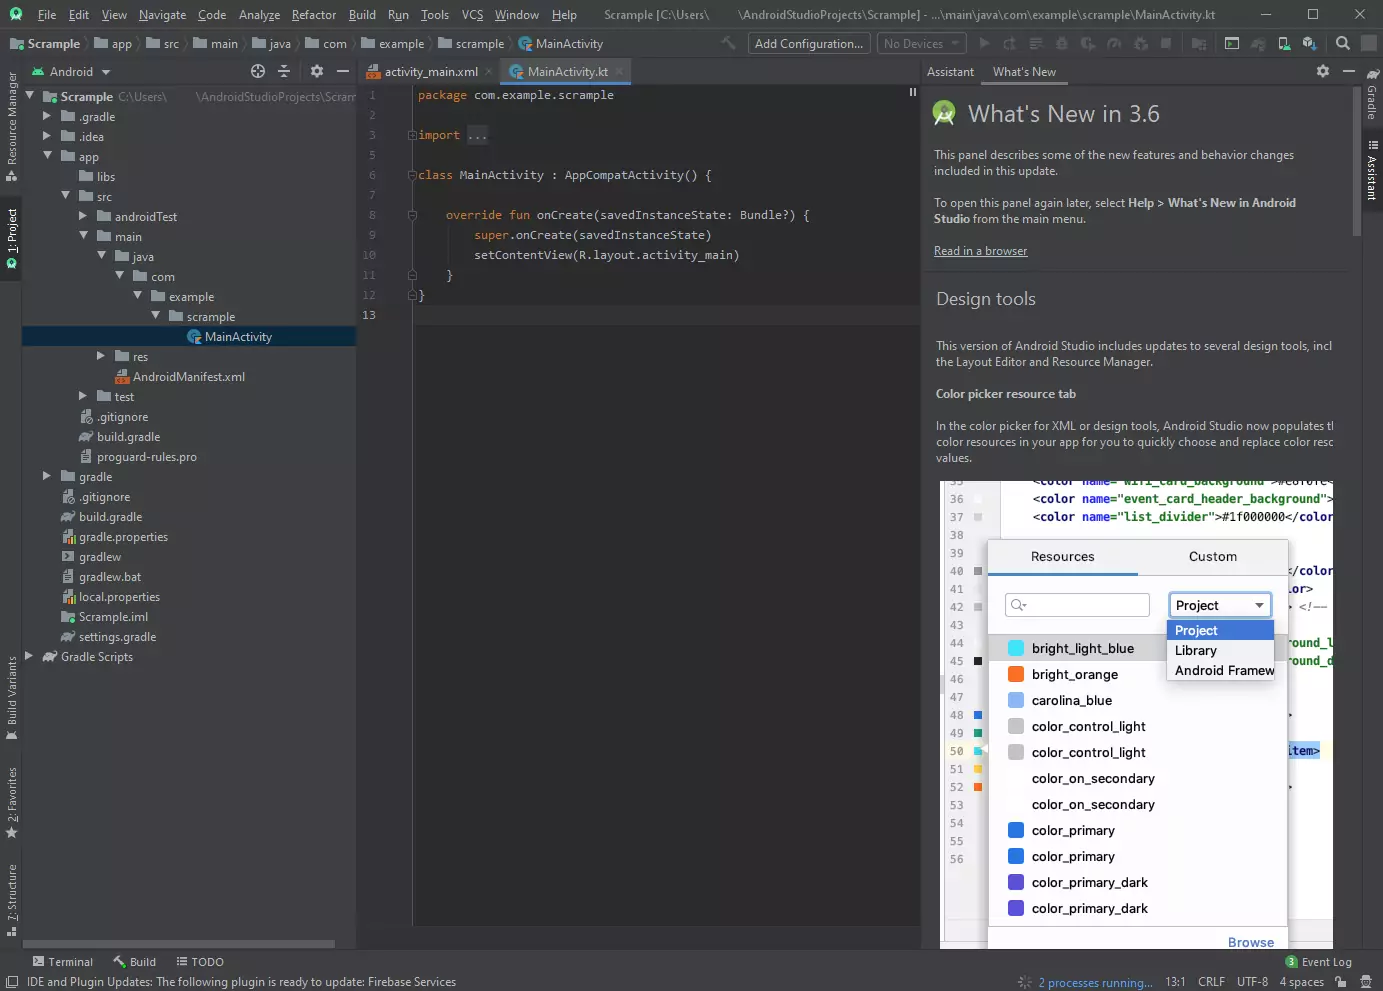
Task: Click Scroll from Source target icon
Action: point(258,71)
